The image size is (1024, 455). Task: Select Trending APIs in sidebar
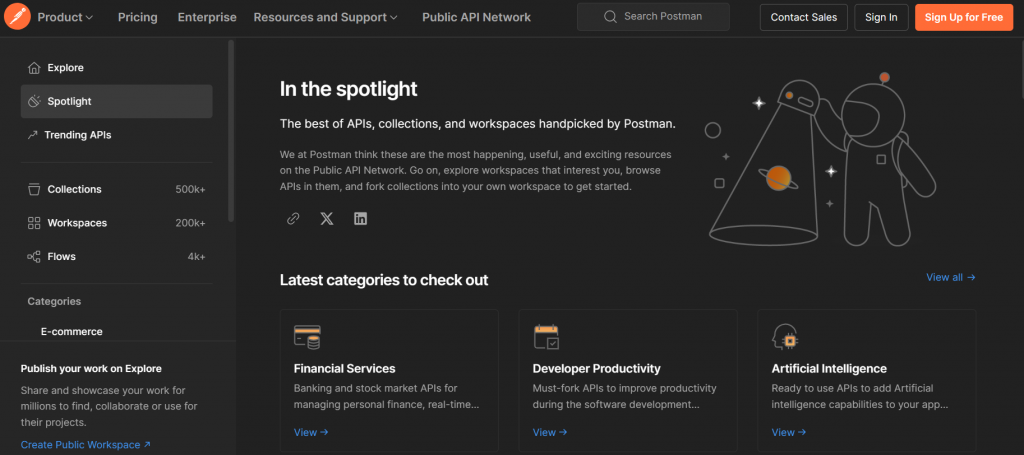(77, 135)
